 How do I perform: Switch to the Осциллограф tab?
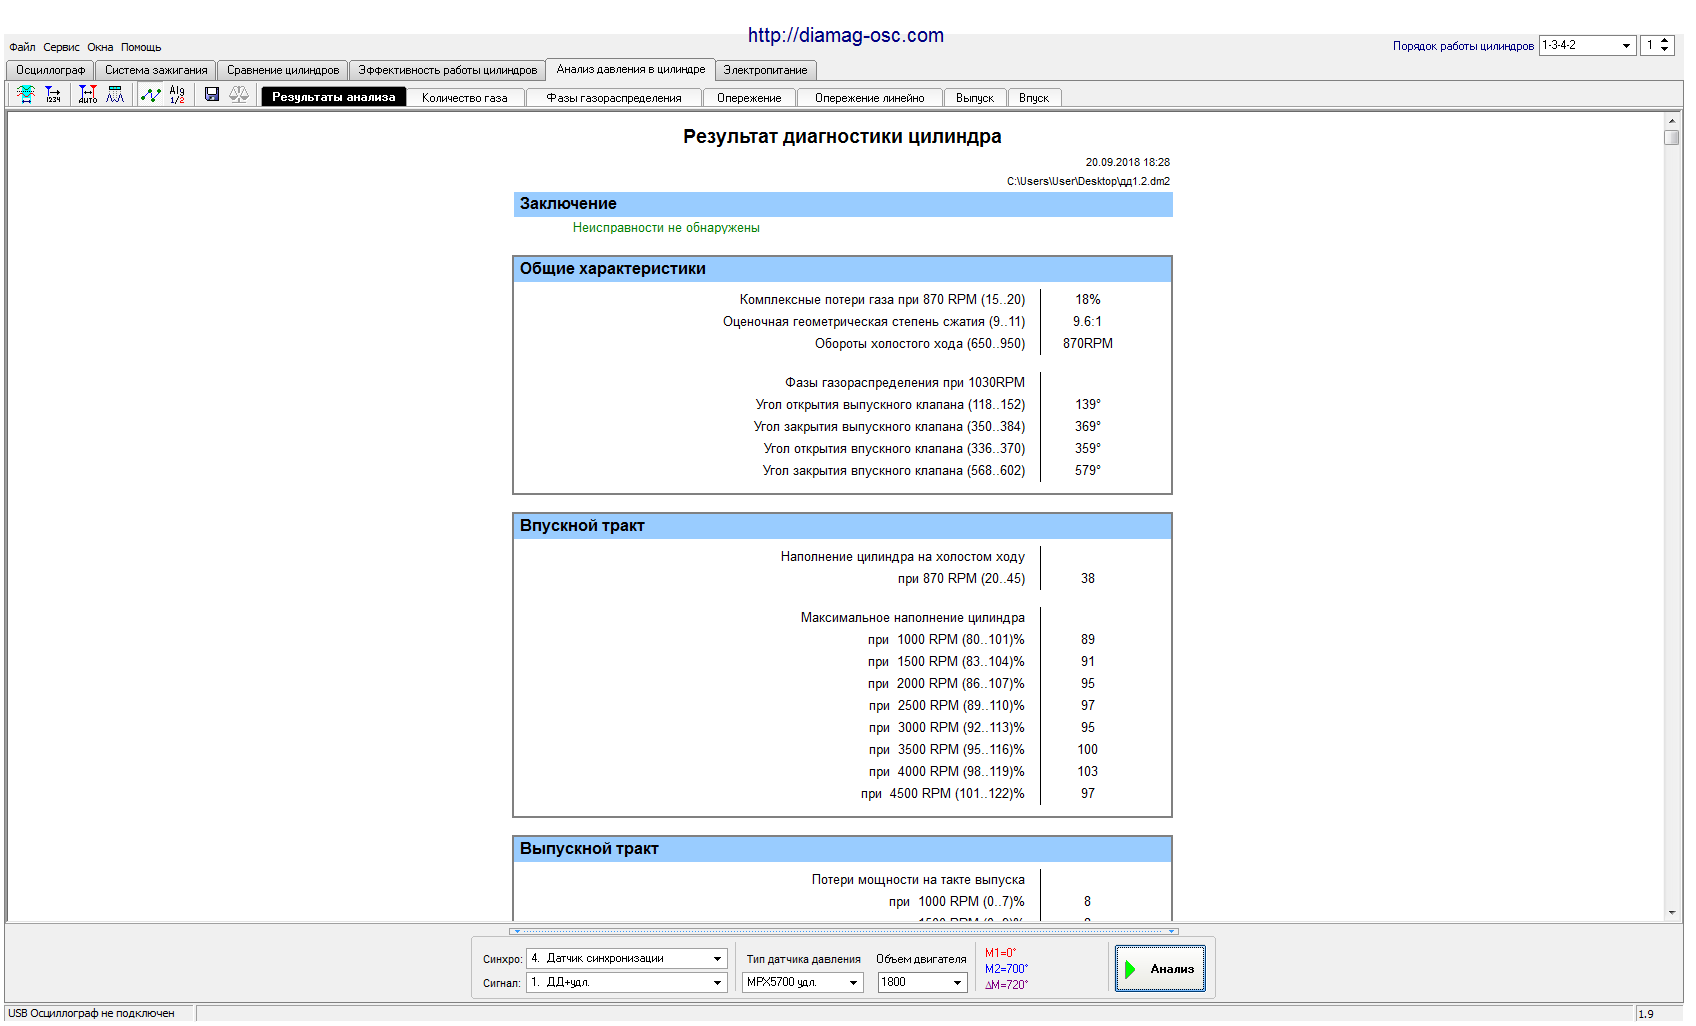[50, 70]
